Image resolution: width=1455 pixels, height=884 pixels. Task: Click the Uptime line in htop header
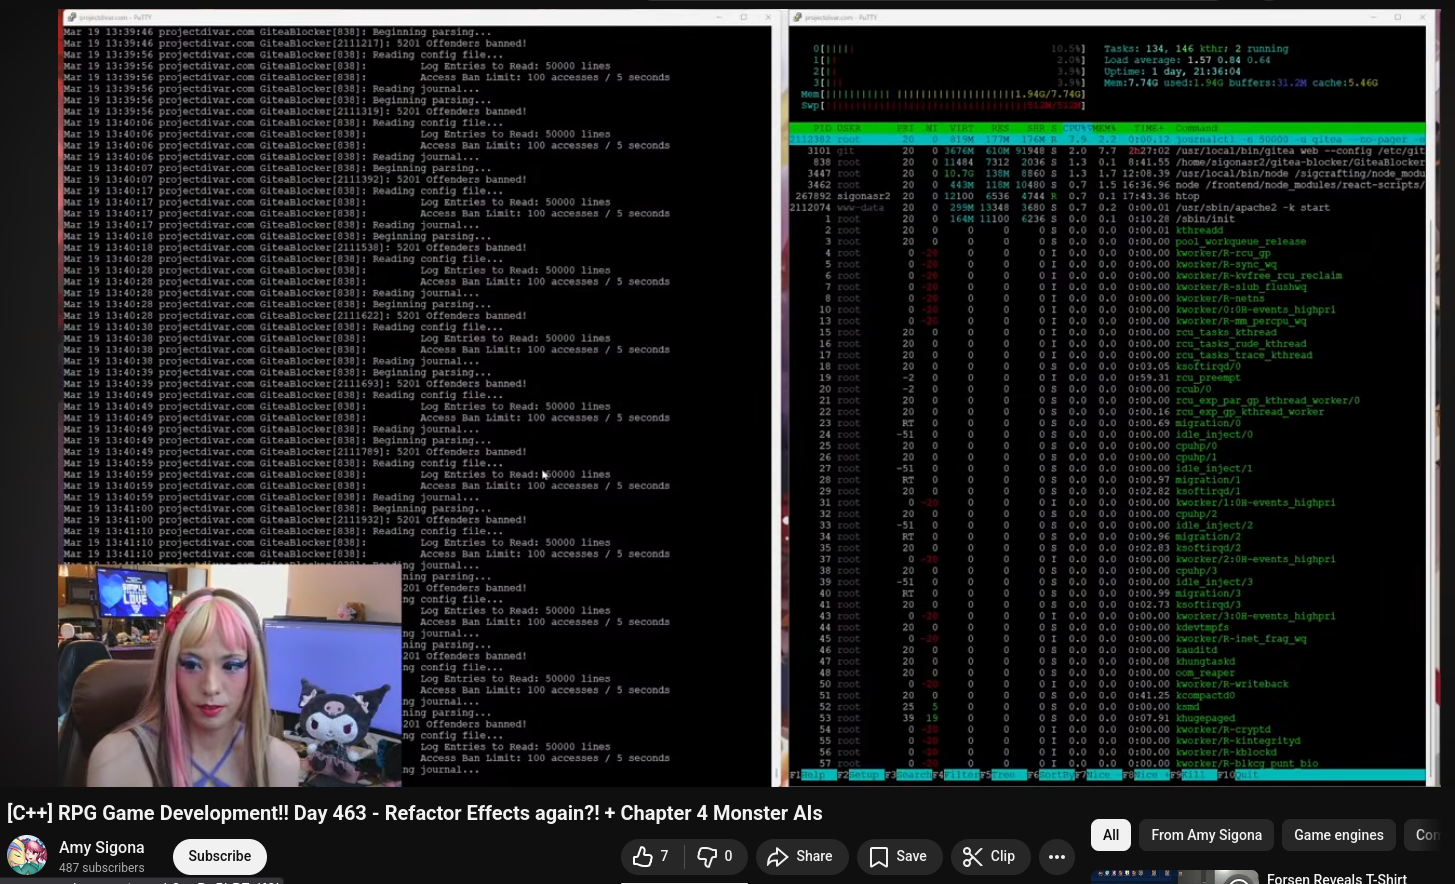point(1168,72)
